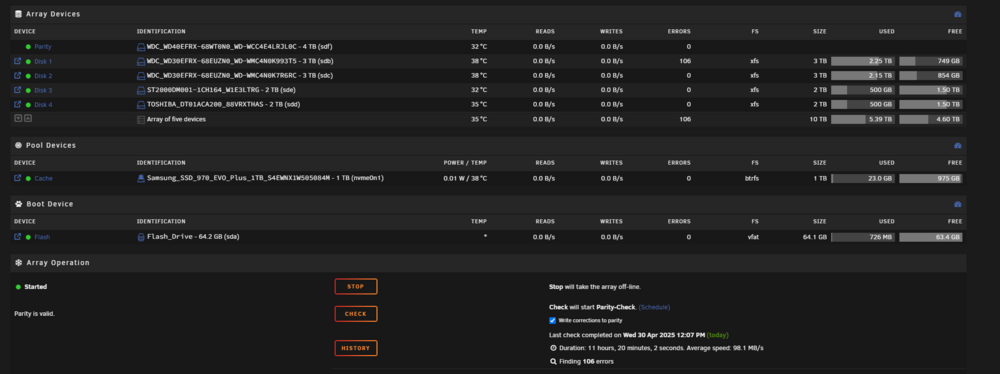Screen dimensions: 1000x374
Task: Open the parity check HISTORY
Action: (356, 348)
